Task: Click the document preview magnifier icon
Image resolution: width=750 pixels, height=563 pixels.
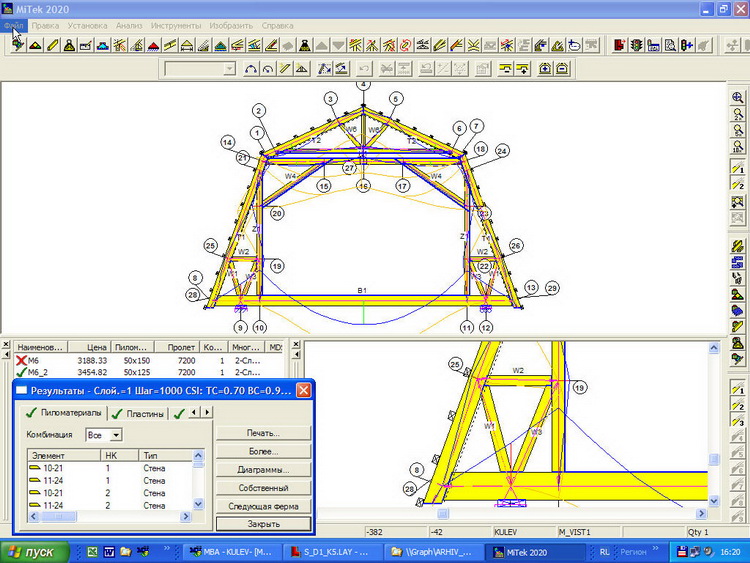Action: (670, 45)
